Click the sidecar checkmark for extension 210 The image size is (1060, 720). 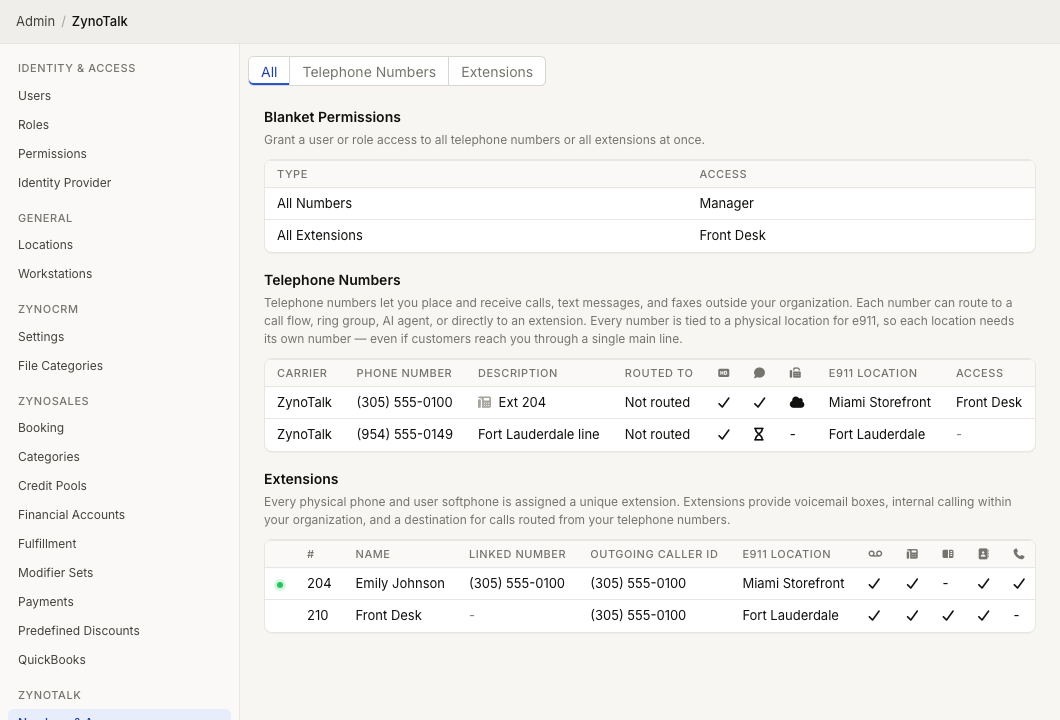coord(948,616)
